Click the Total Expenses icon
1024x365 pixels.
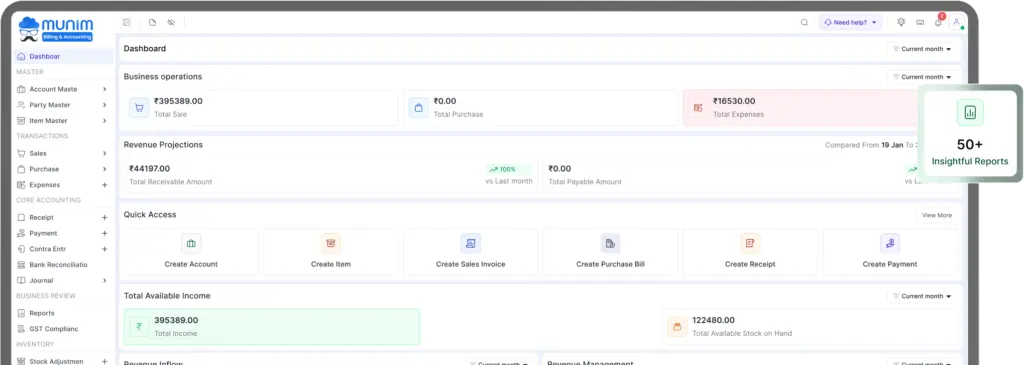(x=698, y=108)
